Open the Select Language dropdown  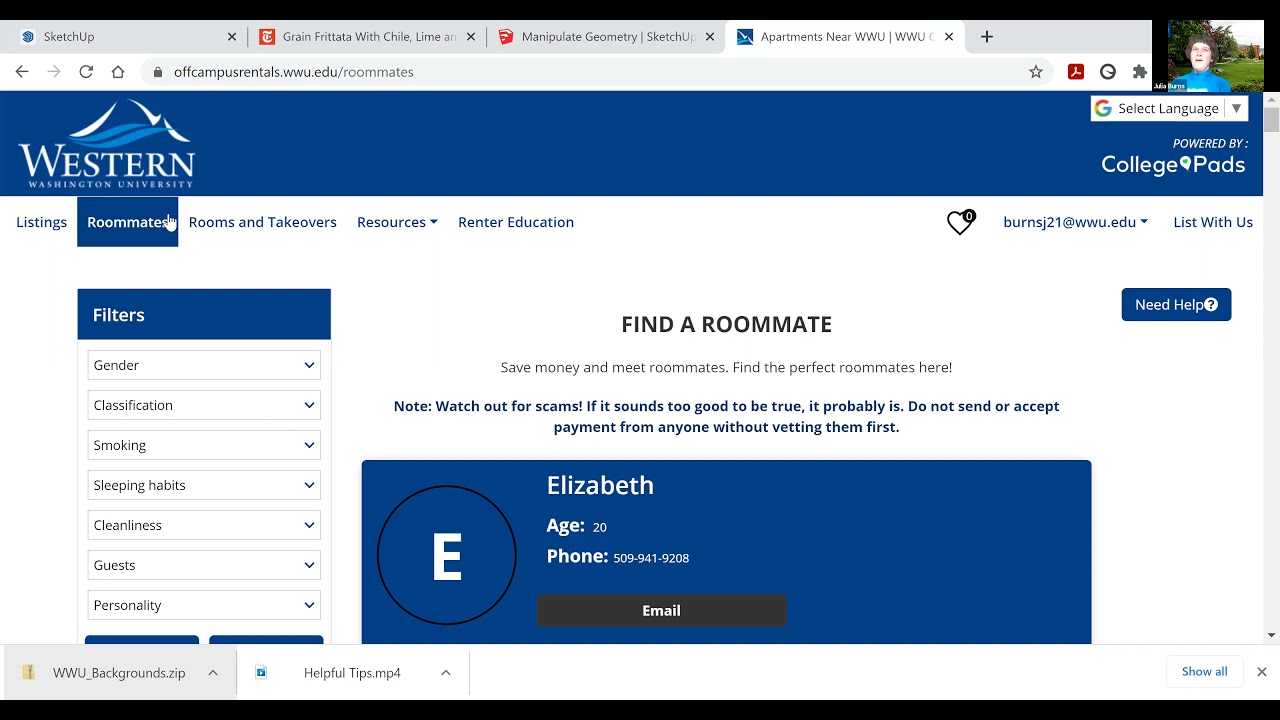click(x=1169, y=108)
